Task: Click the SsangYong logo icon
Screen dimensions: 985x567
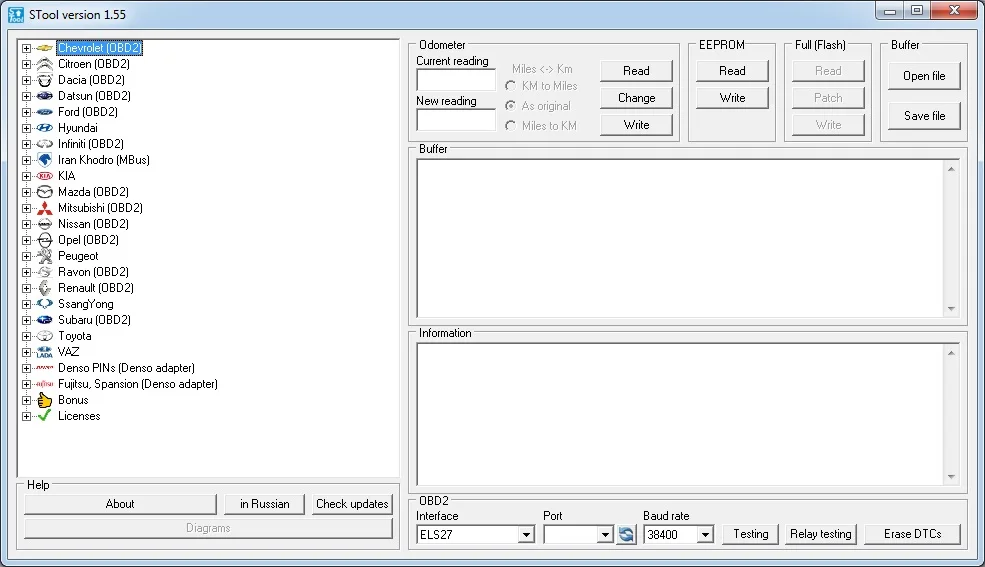Action: click(45, 304)
